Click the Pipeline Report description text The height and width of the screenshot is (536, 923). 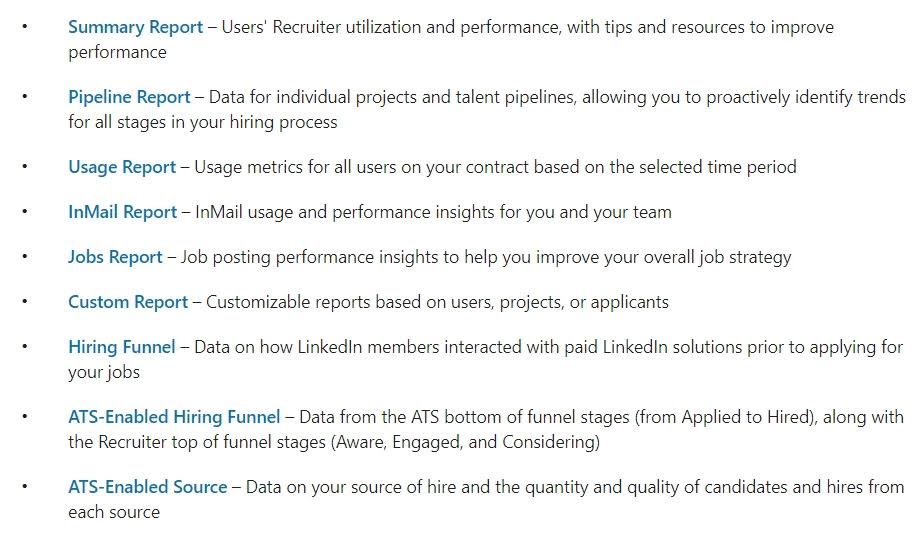tap(550, 97)
